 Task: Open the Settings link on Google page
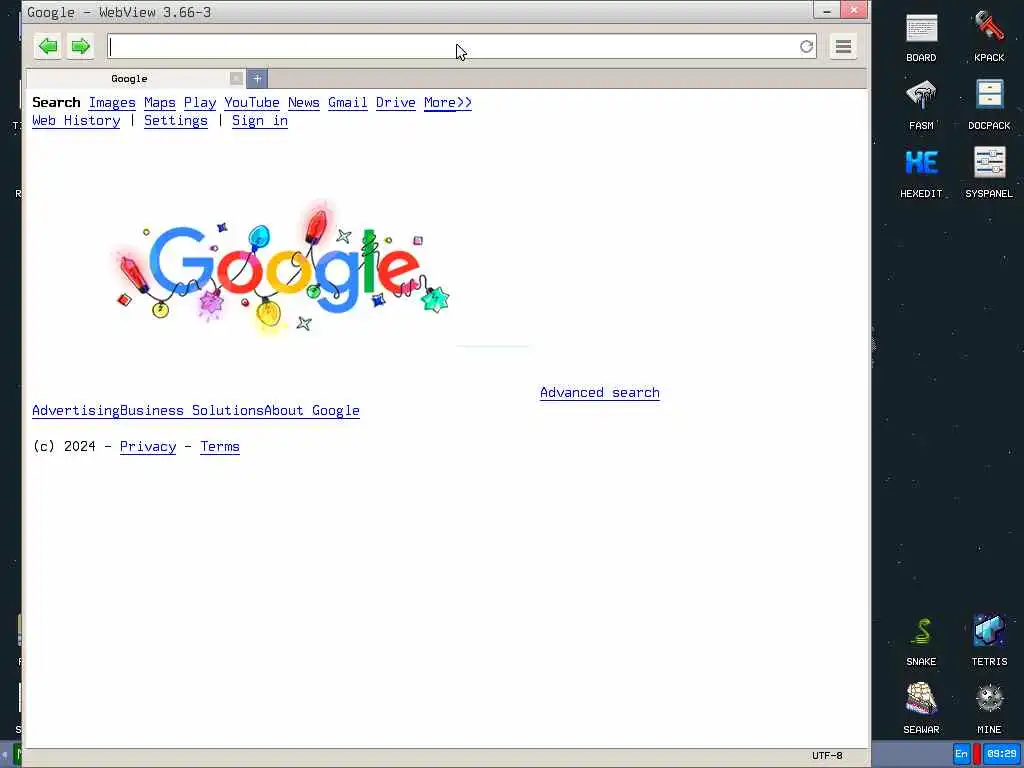tap(176, 121)
